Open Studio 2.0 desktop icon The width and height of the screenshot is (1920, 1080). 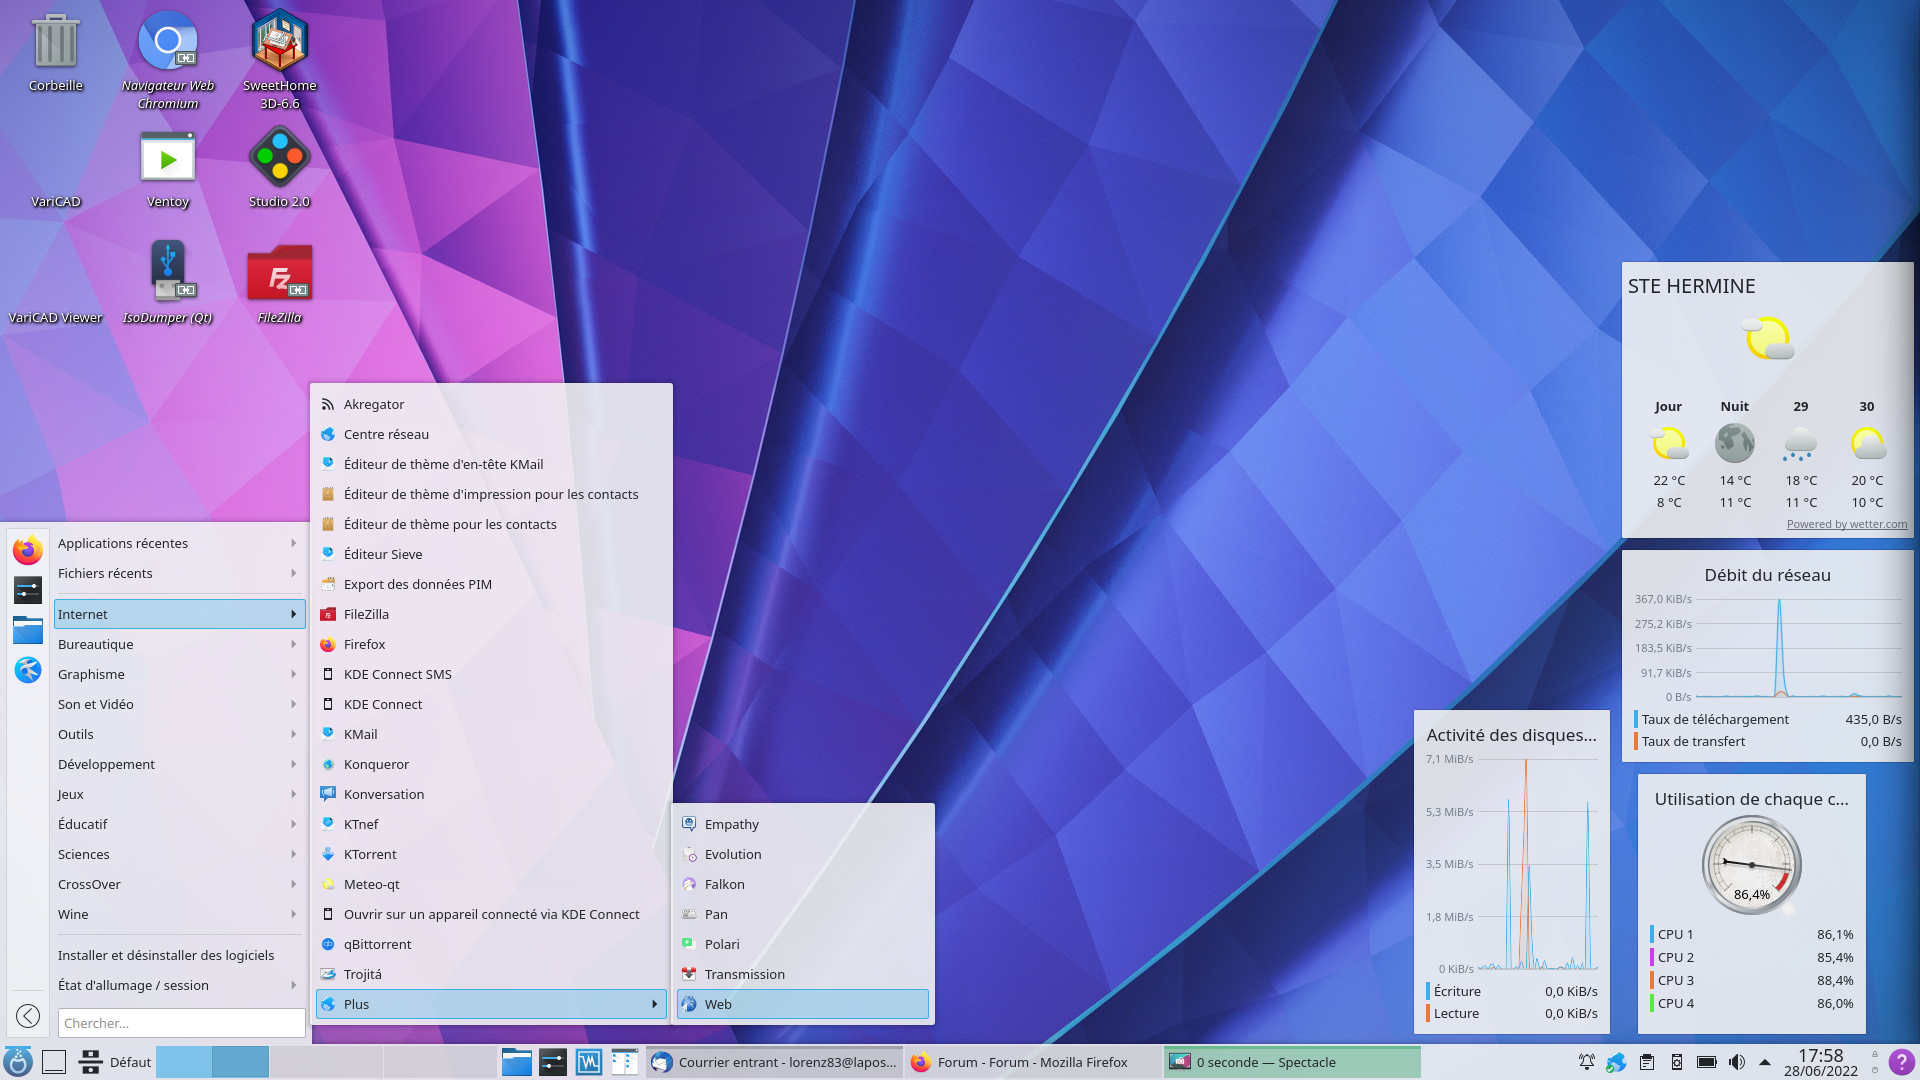tap(280, 168)
